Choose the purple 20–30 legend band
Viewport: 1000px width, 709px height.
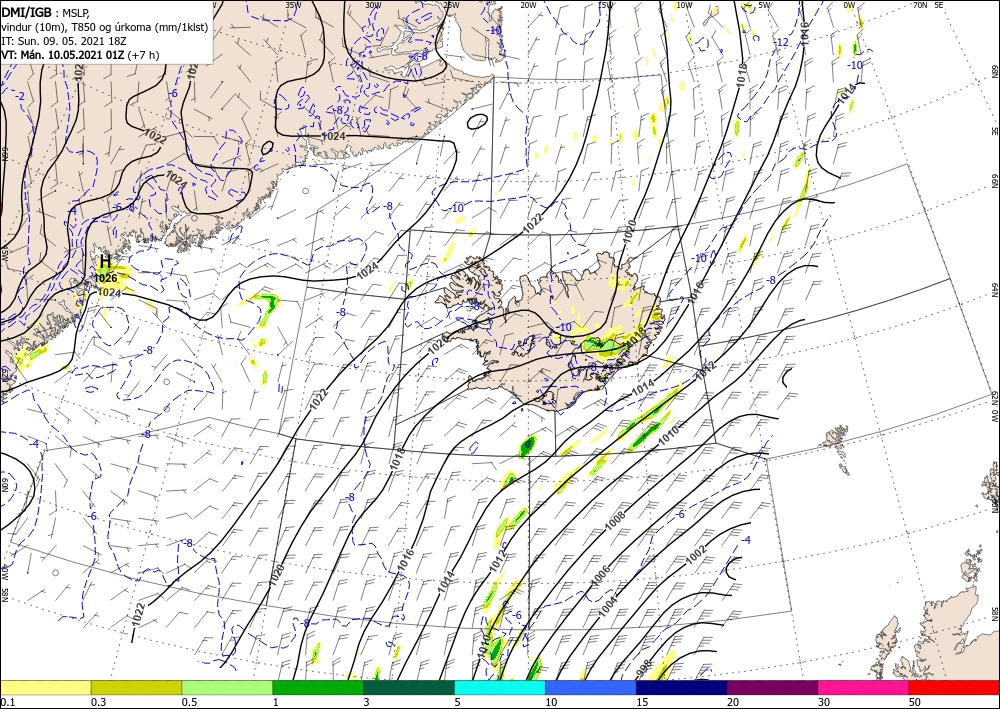pyautogui.click(x=772, y=687)
